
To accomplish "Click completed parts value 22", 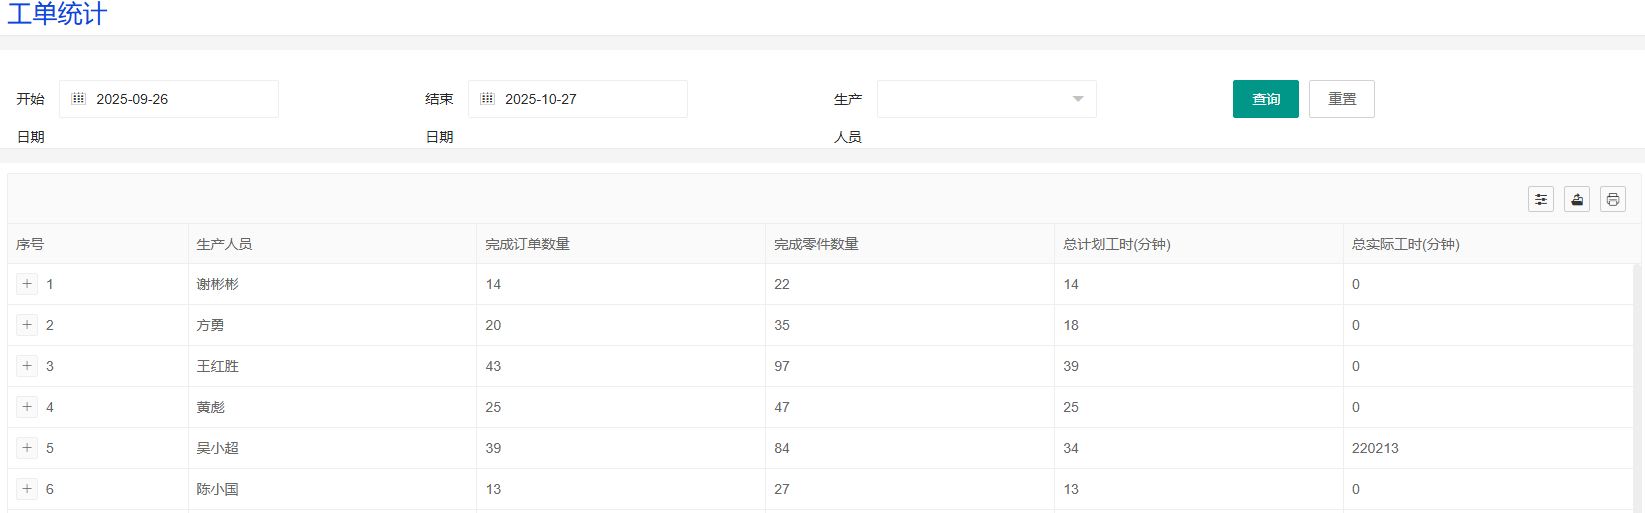I will (782, 284).
